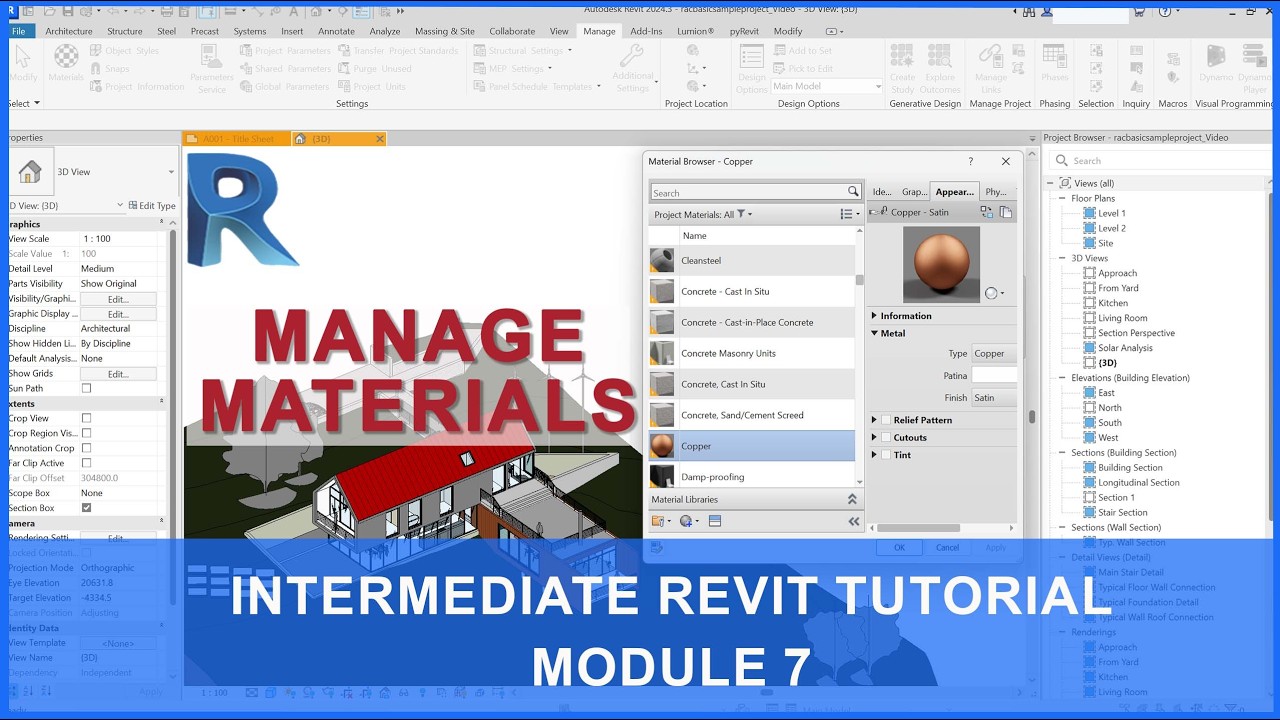Click the material list vertical scrollbar
The width and height of the screenshot is (1280, 720).
point(860,280)
